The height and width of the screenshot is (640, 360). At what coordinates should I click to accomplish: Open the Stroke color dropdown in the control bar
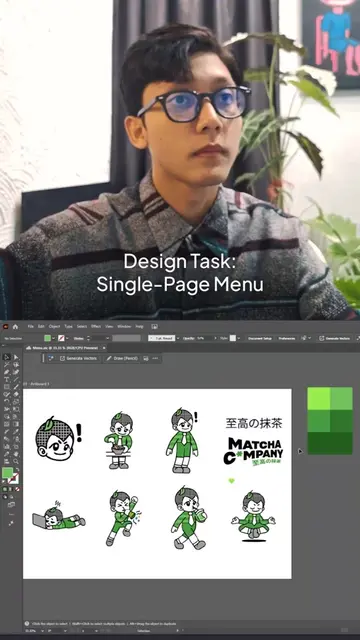point(67,338)
